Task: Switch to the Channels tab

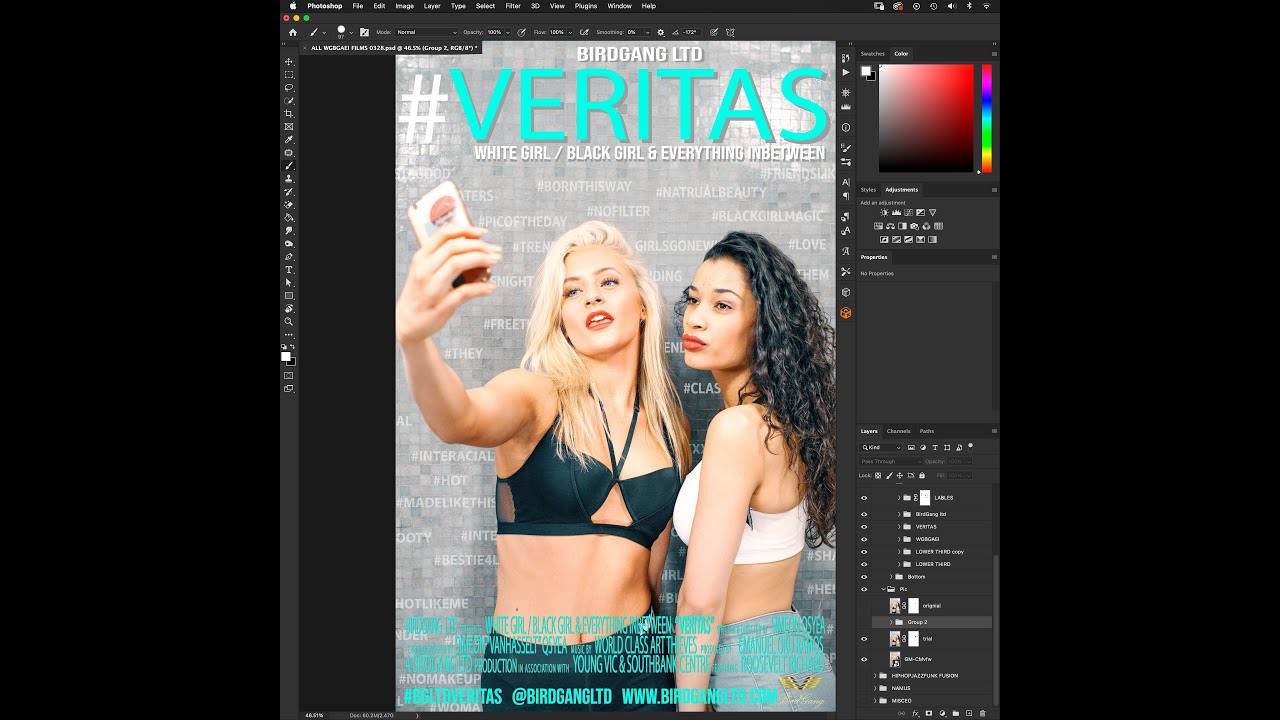Action: [898, 431]
